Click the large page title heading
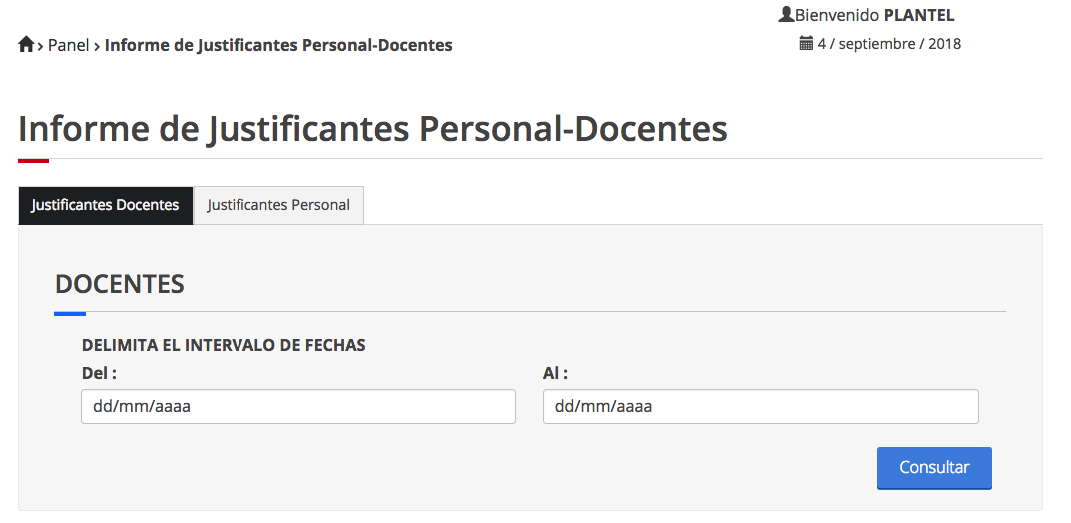 372,129
